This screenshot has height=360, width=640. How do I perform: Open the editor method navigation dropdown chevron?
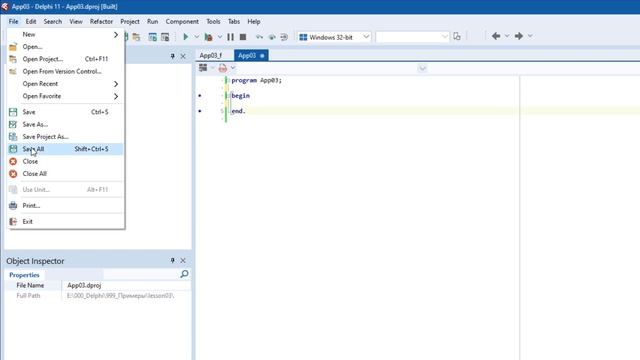(422, 69)
